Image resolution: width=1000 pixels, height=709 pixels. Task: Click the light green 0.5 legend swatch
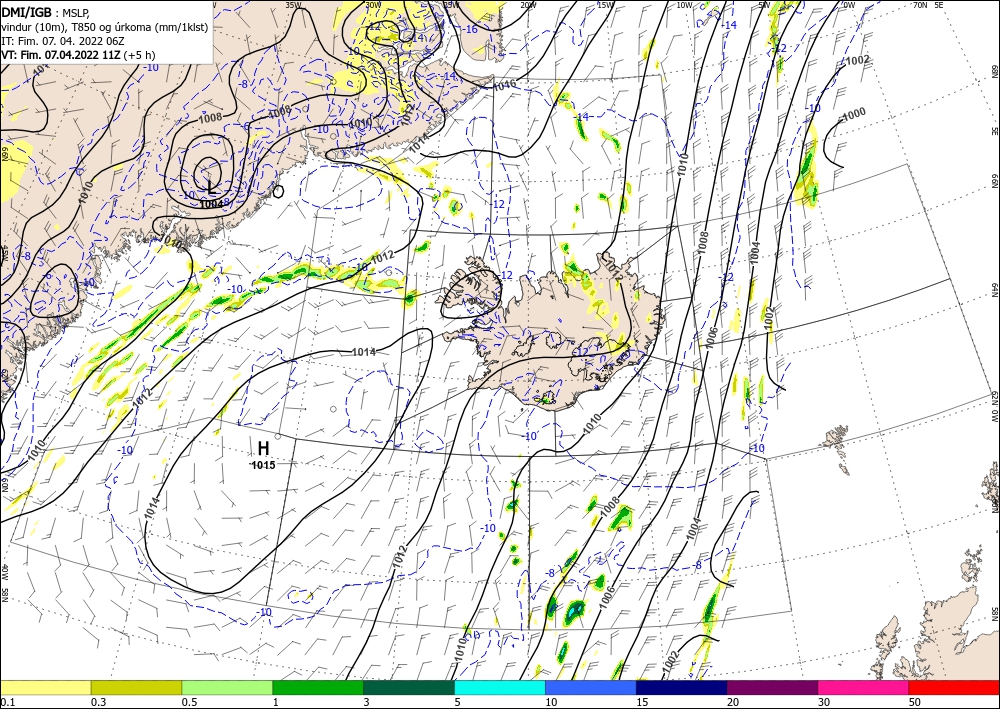click(x=227, y=687)
